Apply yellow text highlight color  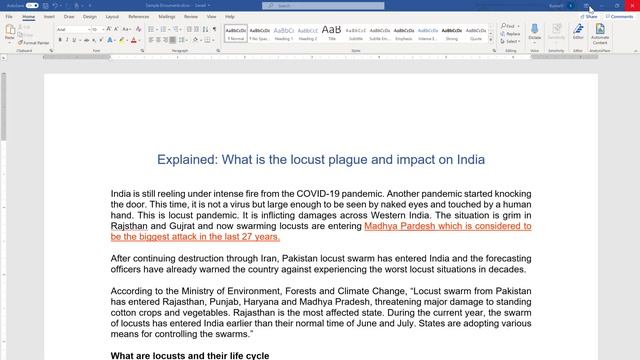pos(122,40)
